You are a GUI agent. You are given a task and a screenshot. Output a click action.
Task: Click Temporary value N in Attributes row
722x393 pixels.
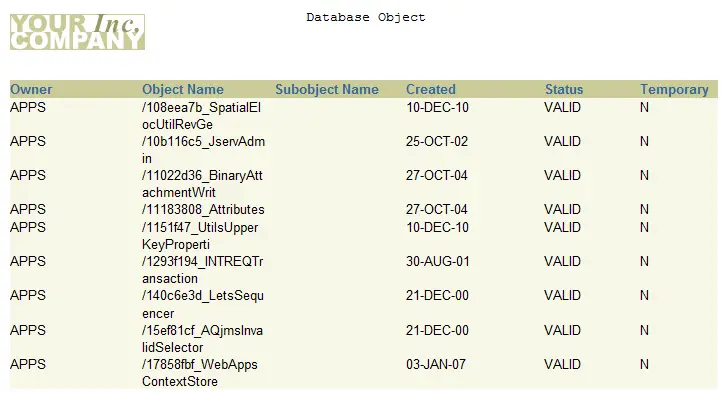(x=644, y=210)
